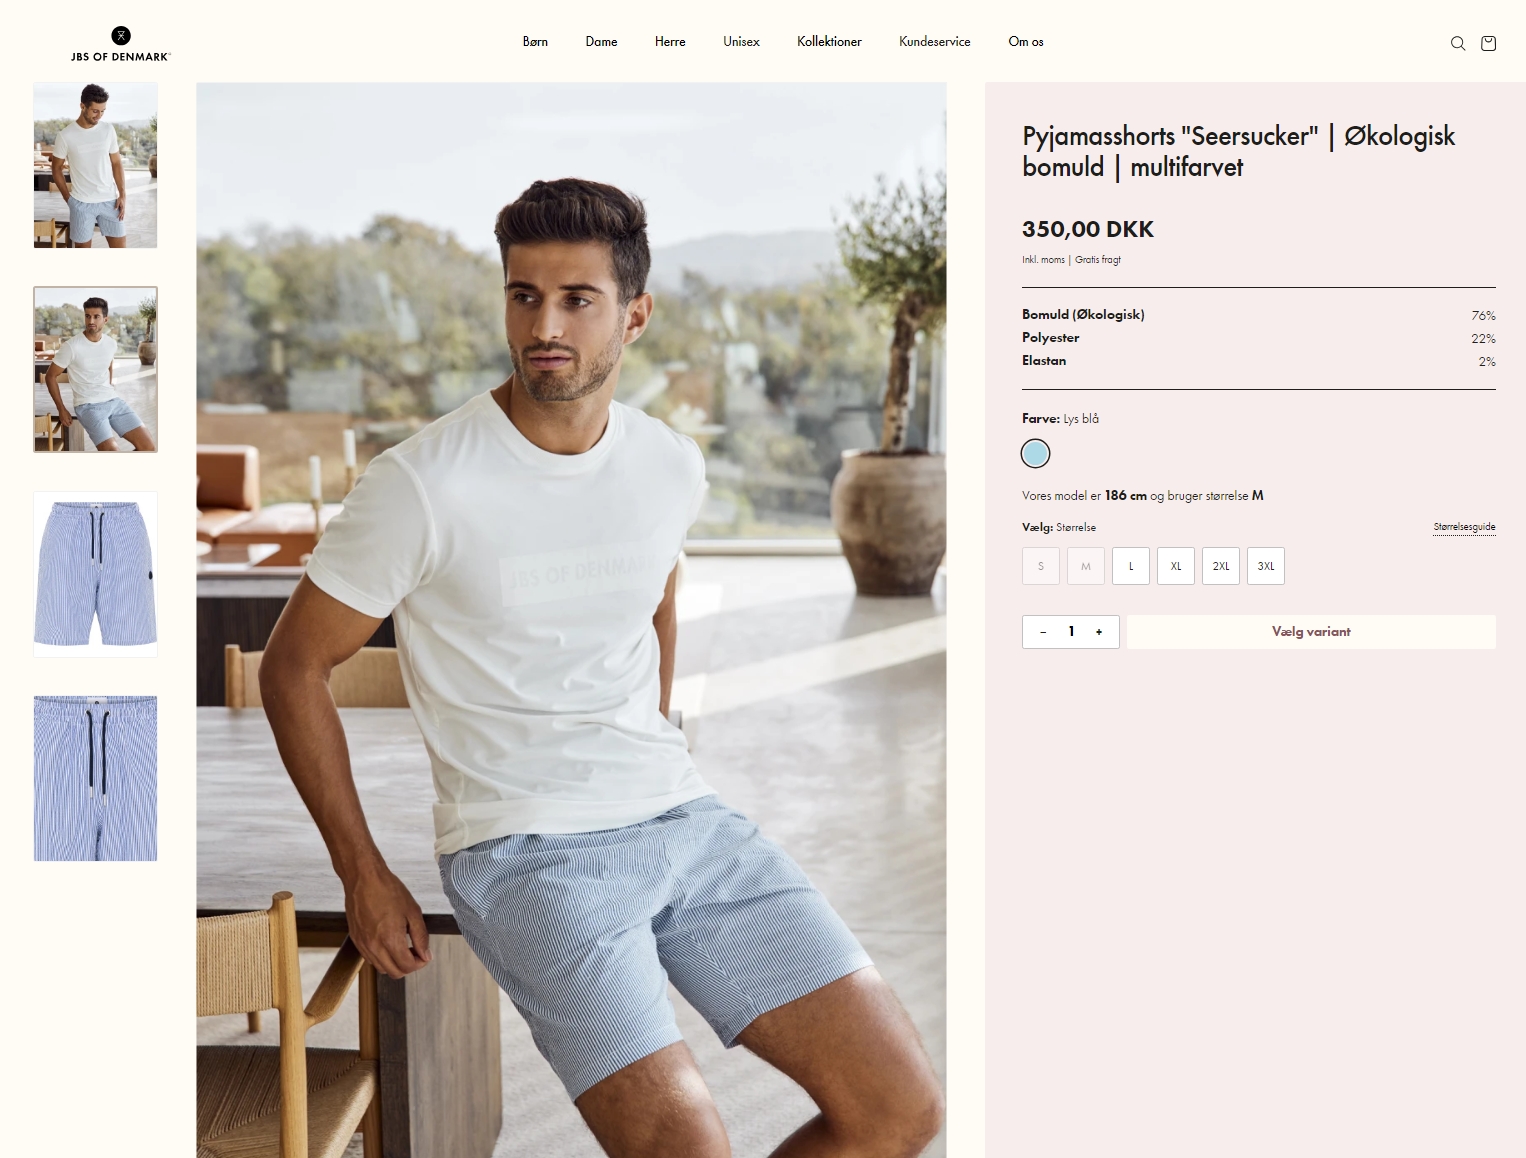
Task: Choose size XL option
Action: (1176, 566)
